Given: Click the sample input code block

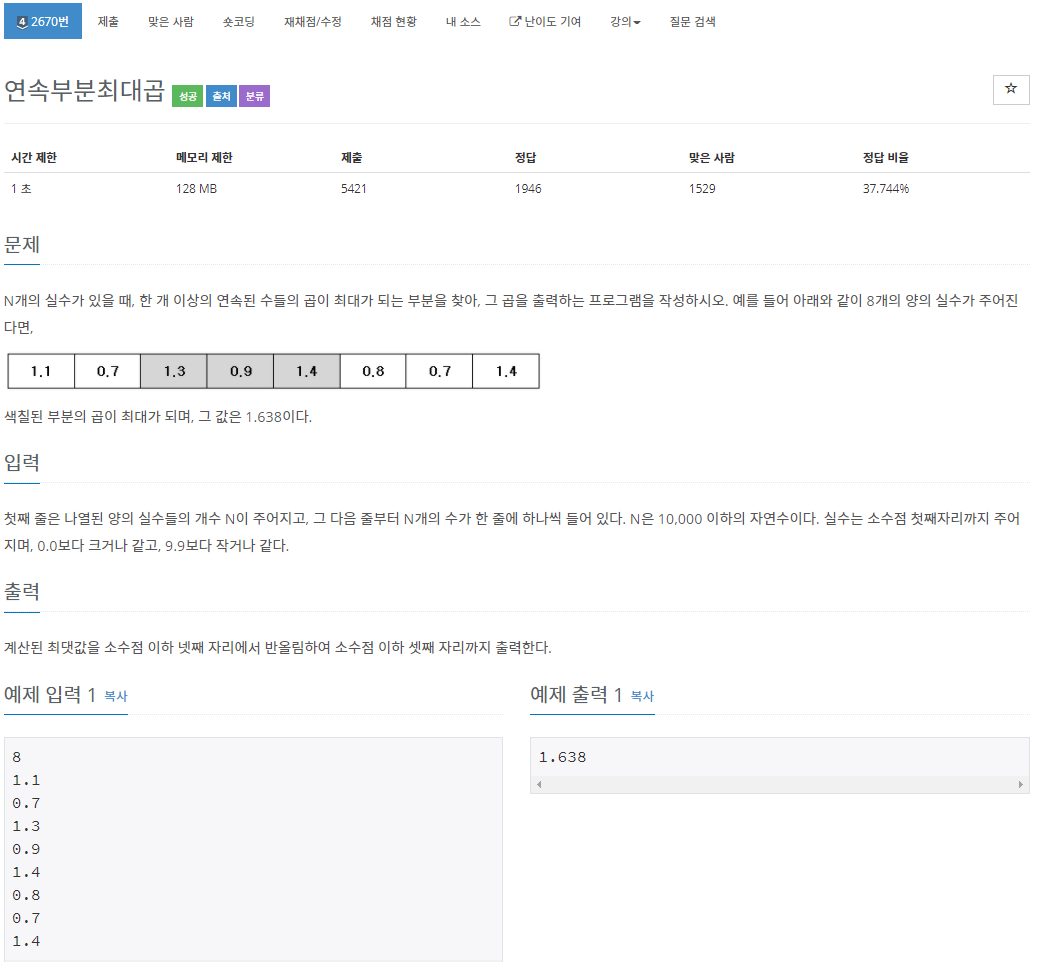Looking at the screenshot, I should coord(253,849).
